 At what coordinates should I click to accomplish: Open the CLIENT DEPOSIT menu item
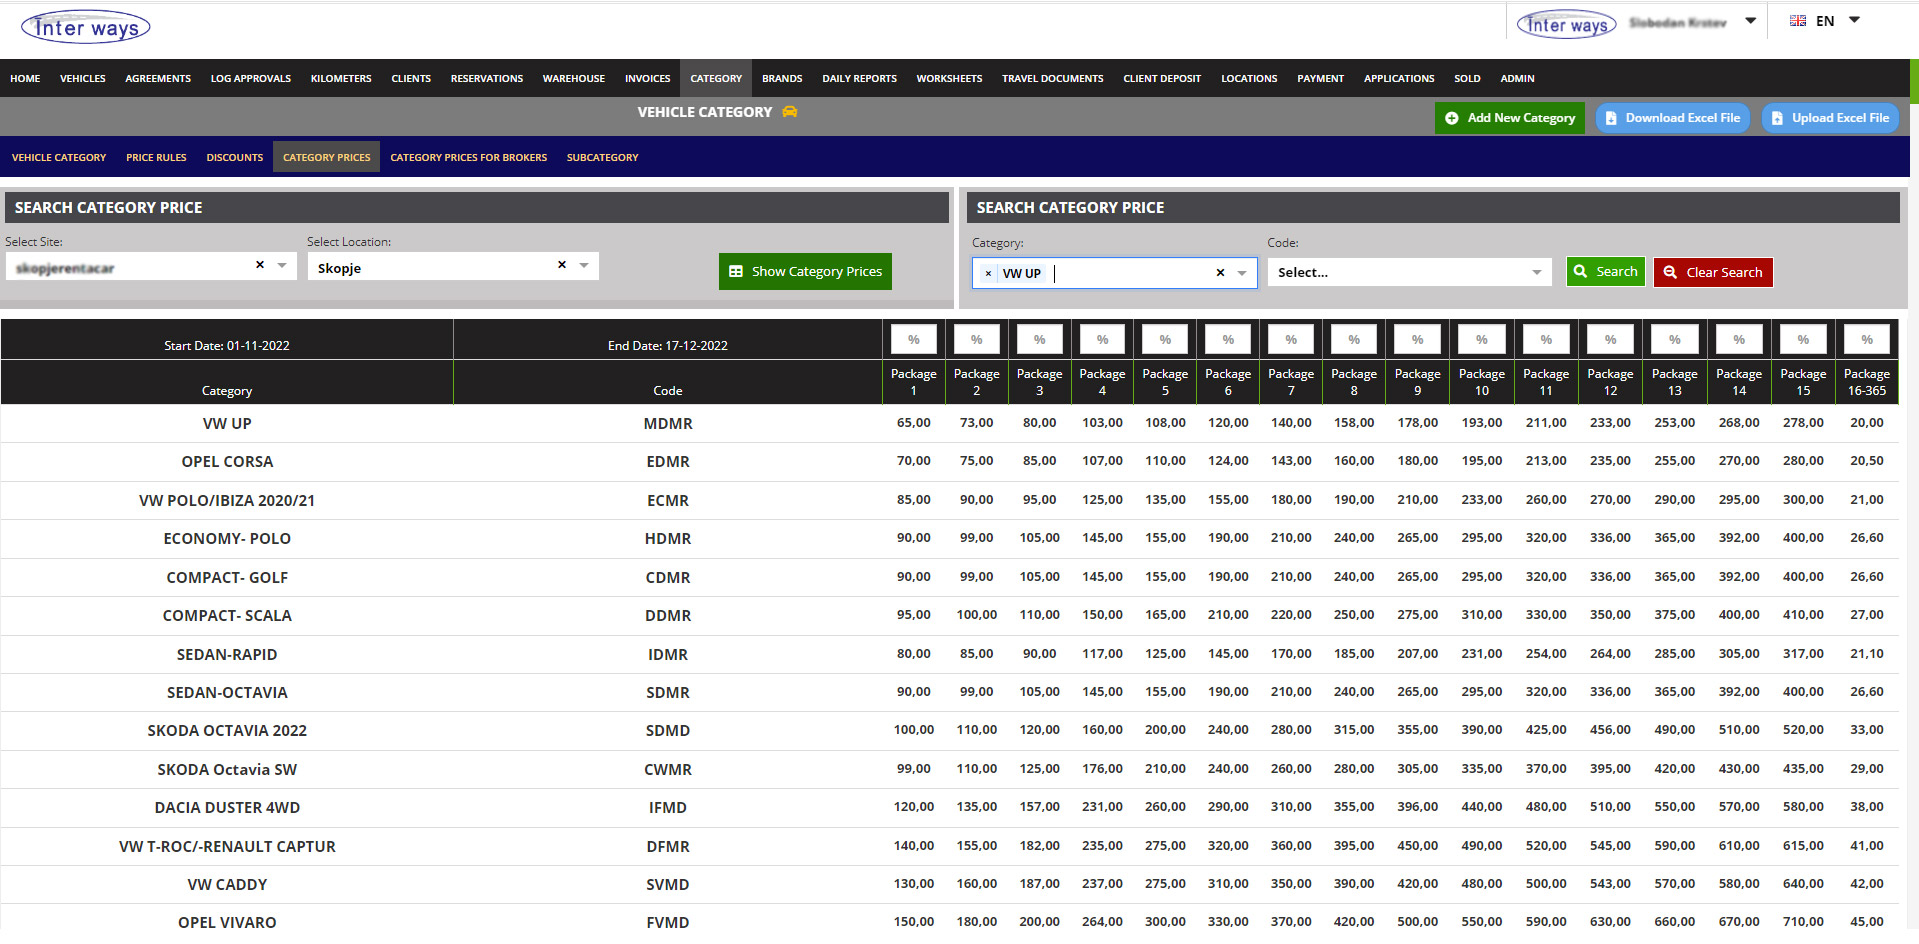click(x=1162, y=78)
